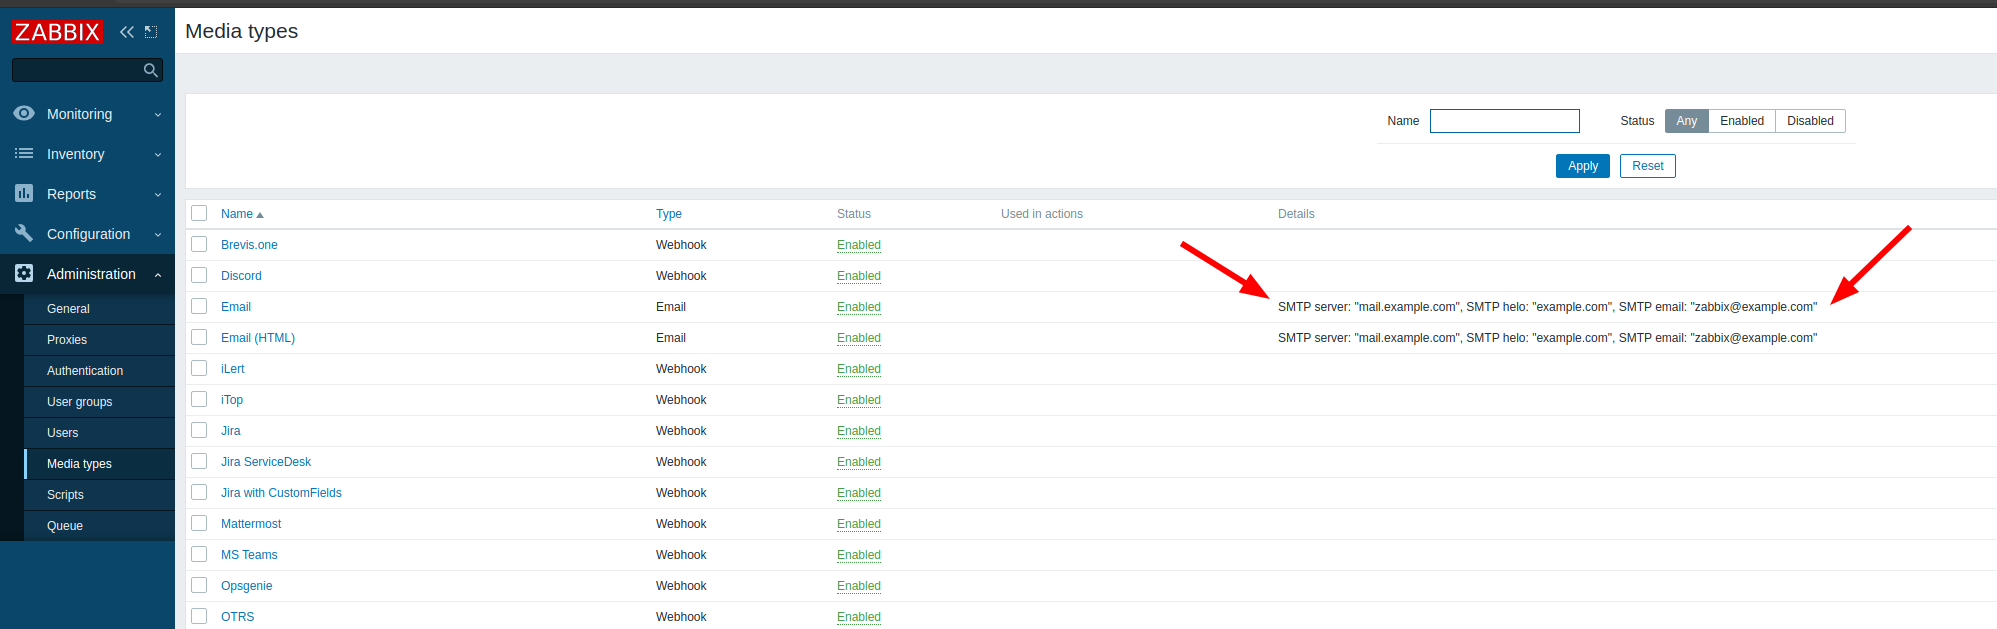Image resolution: width=1997 pixels, height=629 pixels.
Task: Open the Email media type link
Action: coord(236,307)
